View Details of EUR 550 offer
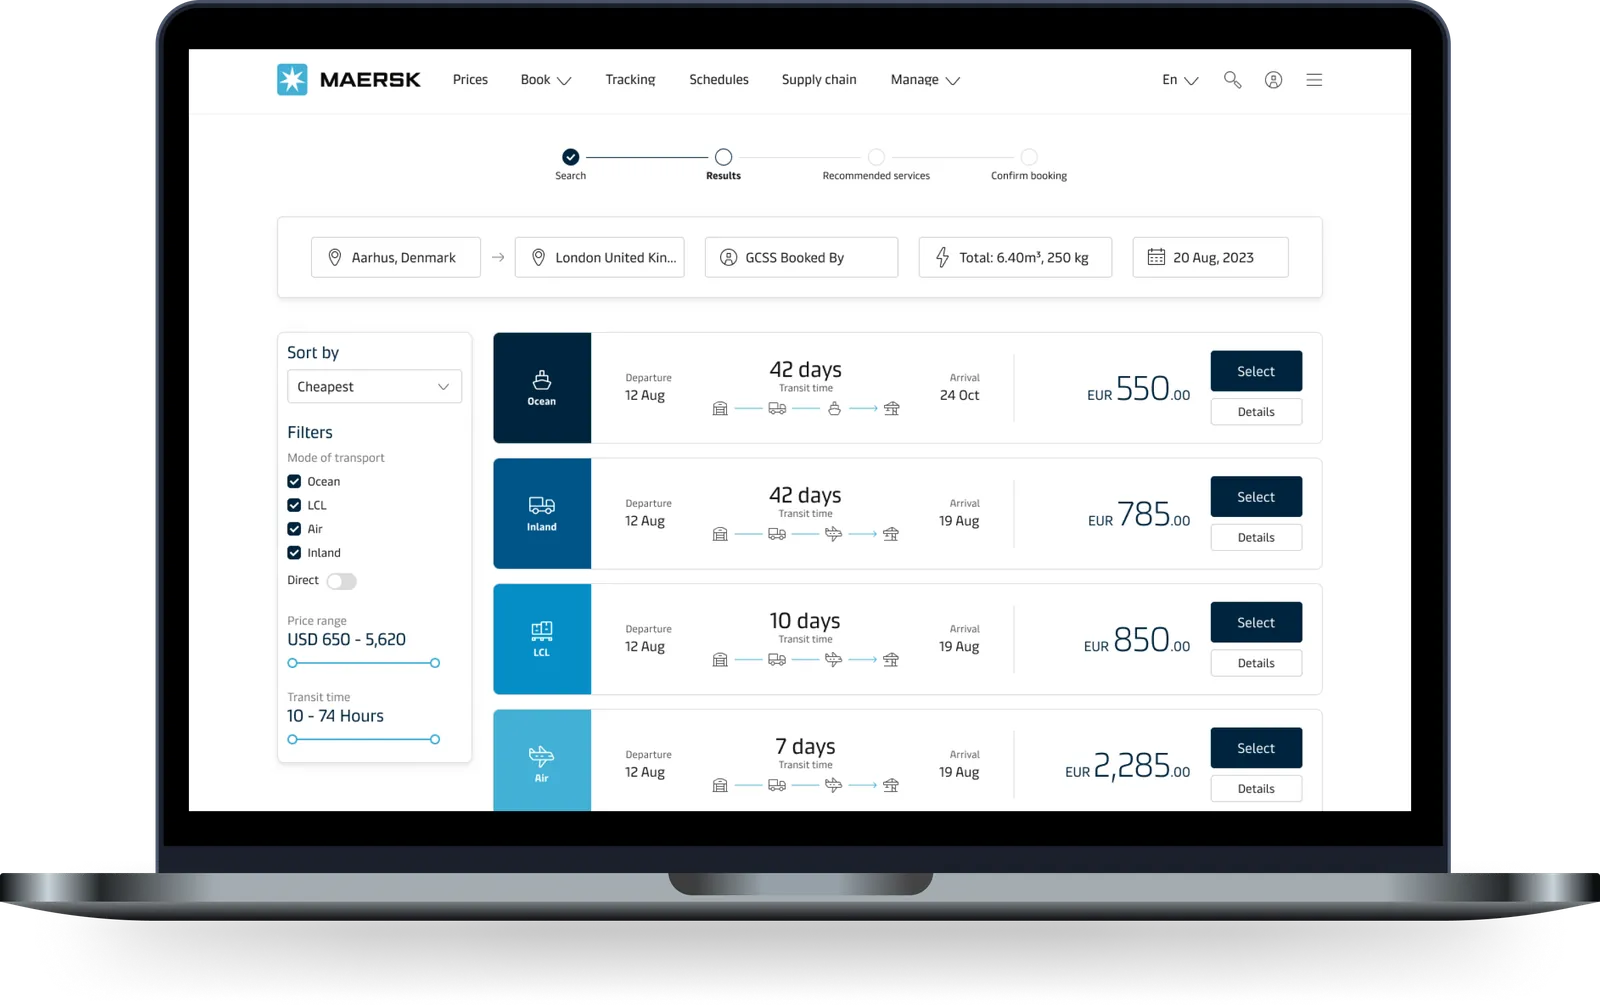 pos(1256,412)
